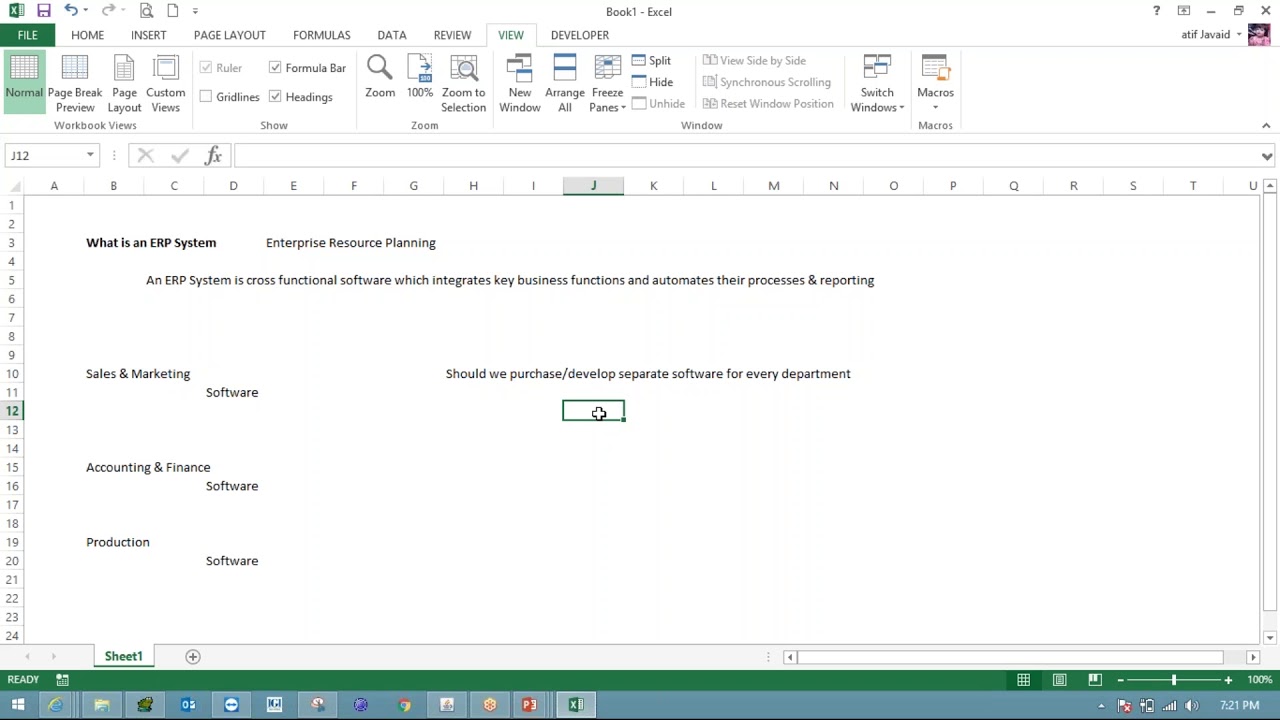Zoom in with the status bar plus button
The image size is (1280, 720).
(1228, 680)
